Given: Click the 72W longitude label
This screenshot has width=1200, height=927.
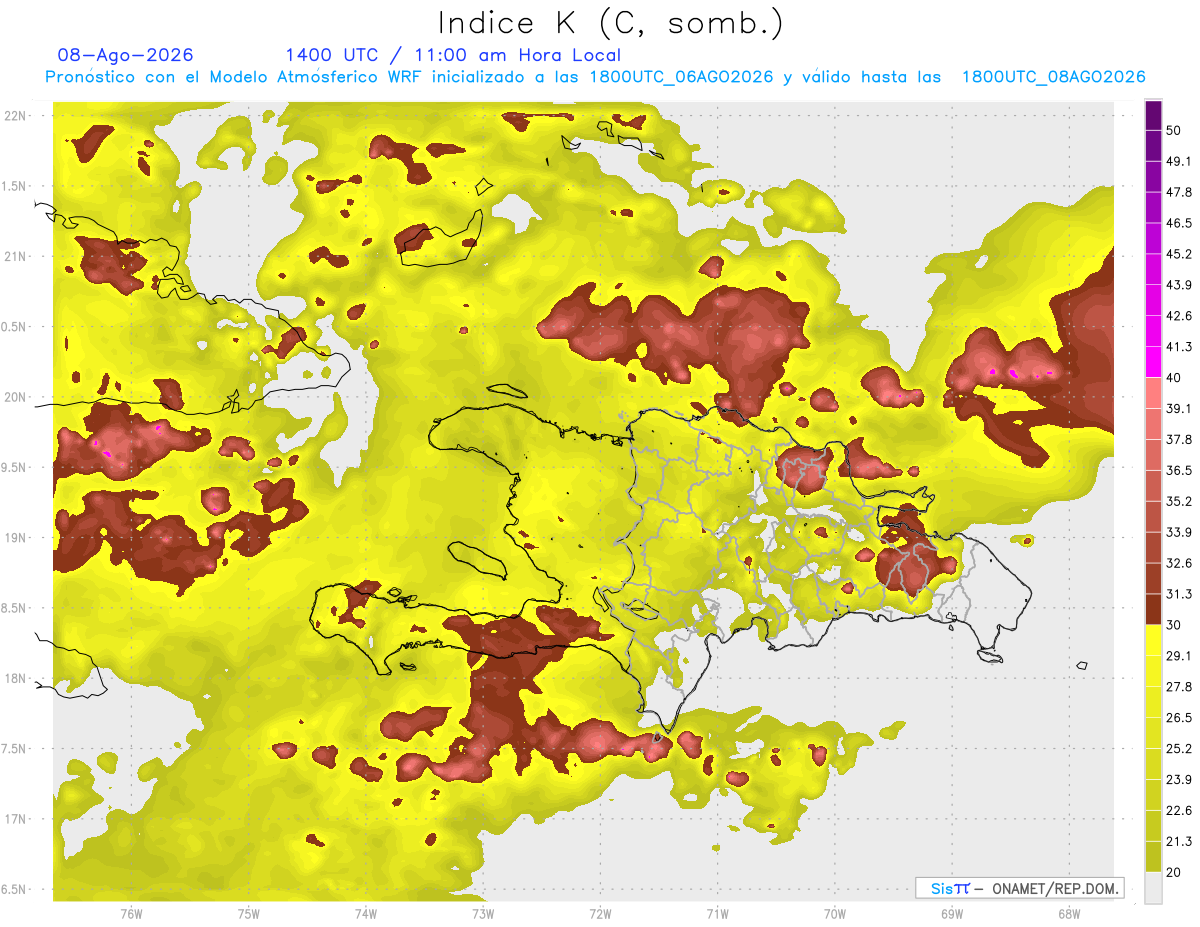Looking at the screenshot, I should 600,914.
